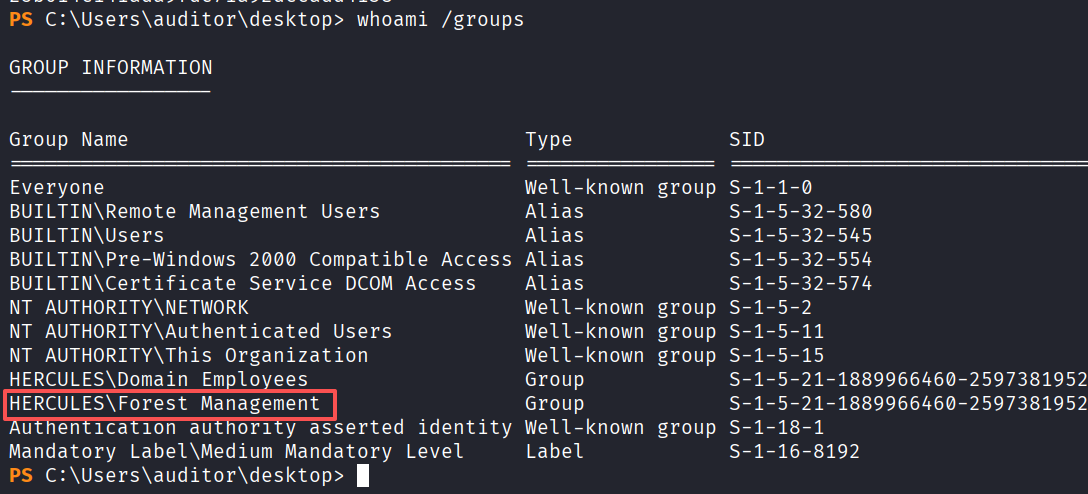Click the BUILTIN\Users group name
Viewport: 1088px width, 494px height.
pos(87,236)
